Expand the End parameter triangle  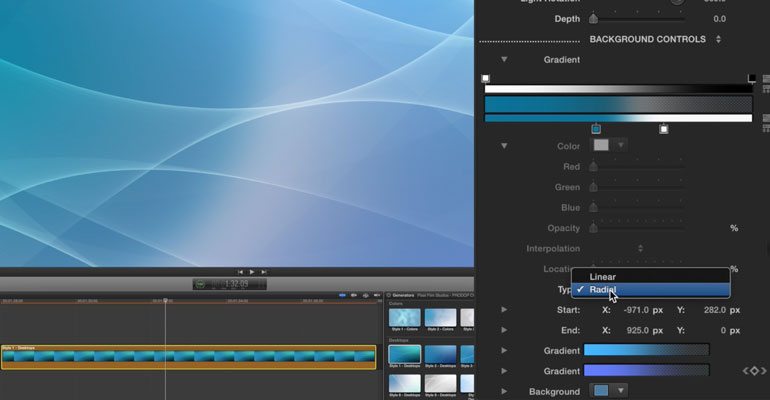504,330
